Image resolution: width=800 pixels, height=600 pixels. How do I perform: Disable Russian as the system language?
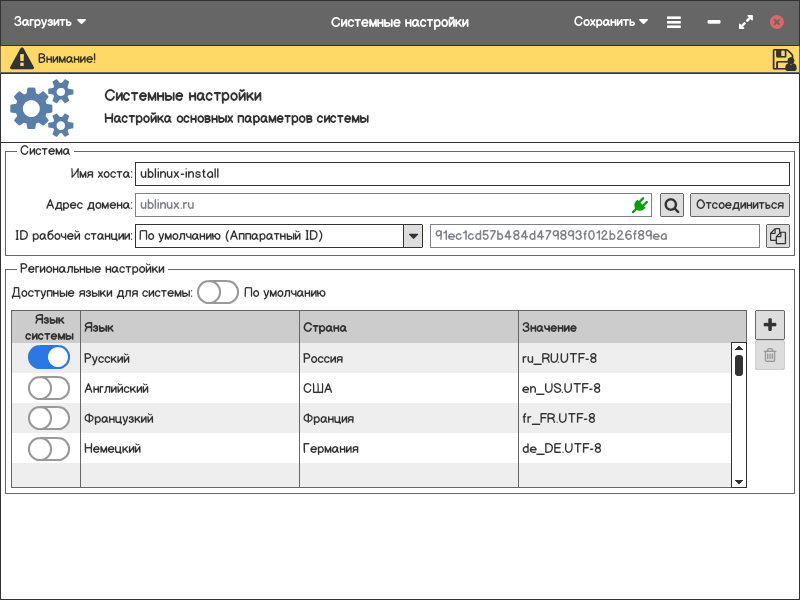48,358
